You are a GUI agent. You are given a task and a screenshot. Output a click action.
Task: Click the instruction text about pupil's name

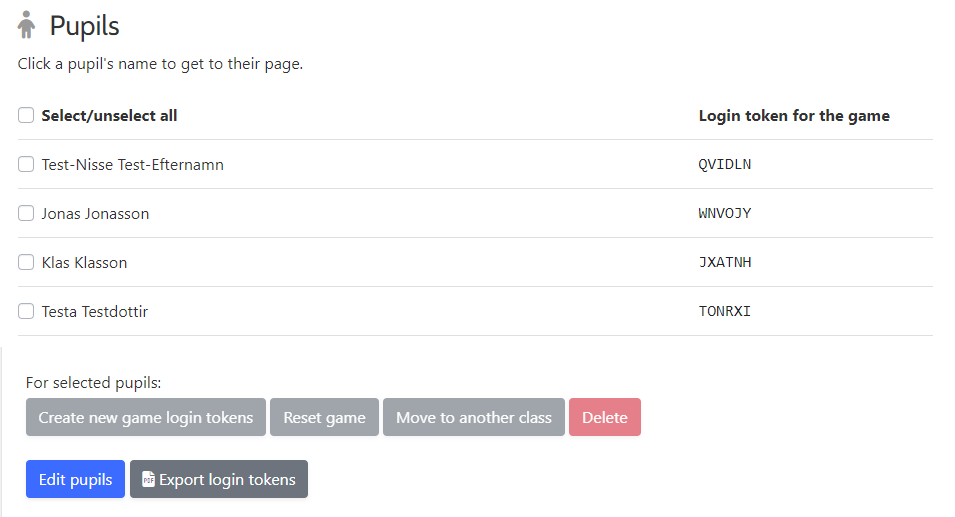[x=160, y=64]
